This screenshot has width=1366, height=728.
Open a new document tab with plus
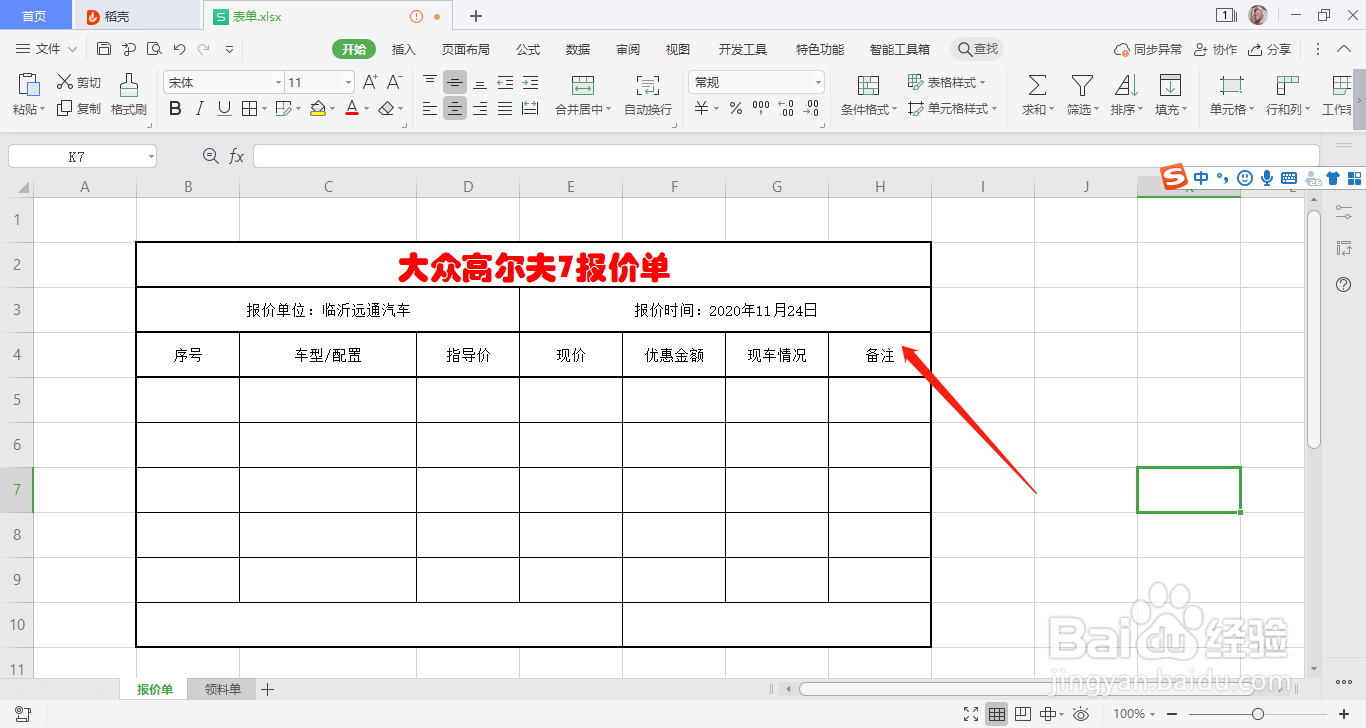(476, 16)
